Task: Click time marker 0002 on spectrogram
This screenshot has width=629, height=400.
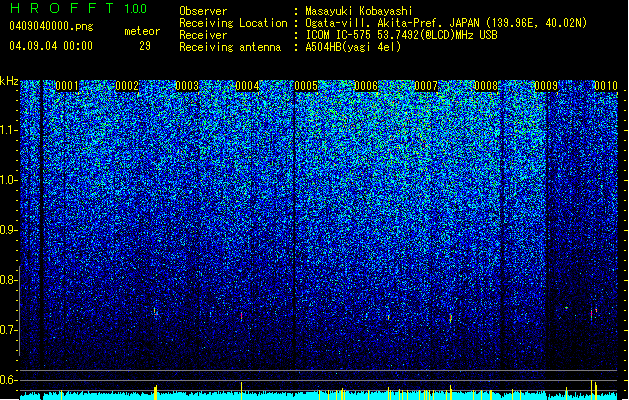Action: click(x=127, y=86)
